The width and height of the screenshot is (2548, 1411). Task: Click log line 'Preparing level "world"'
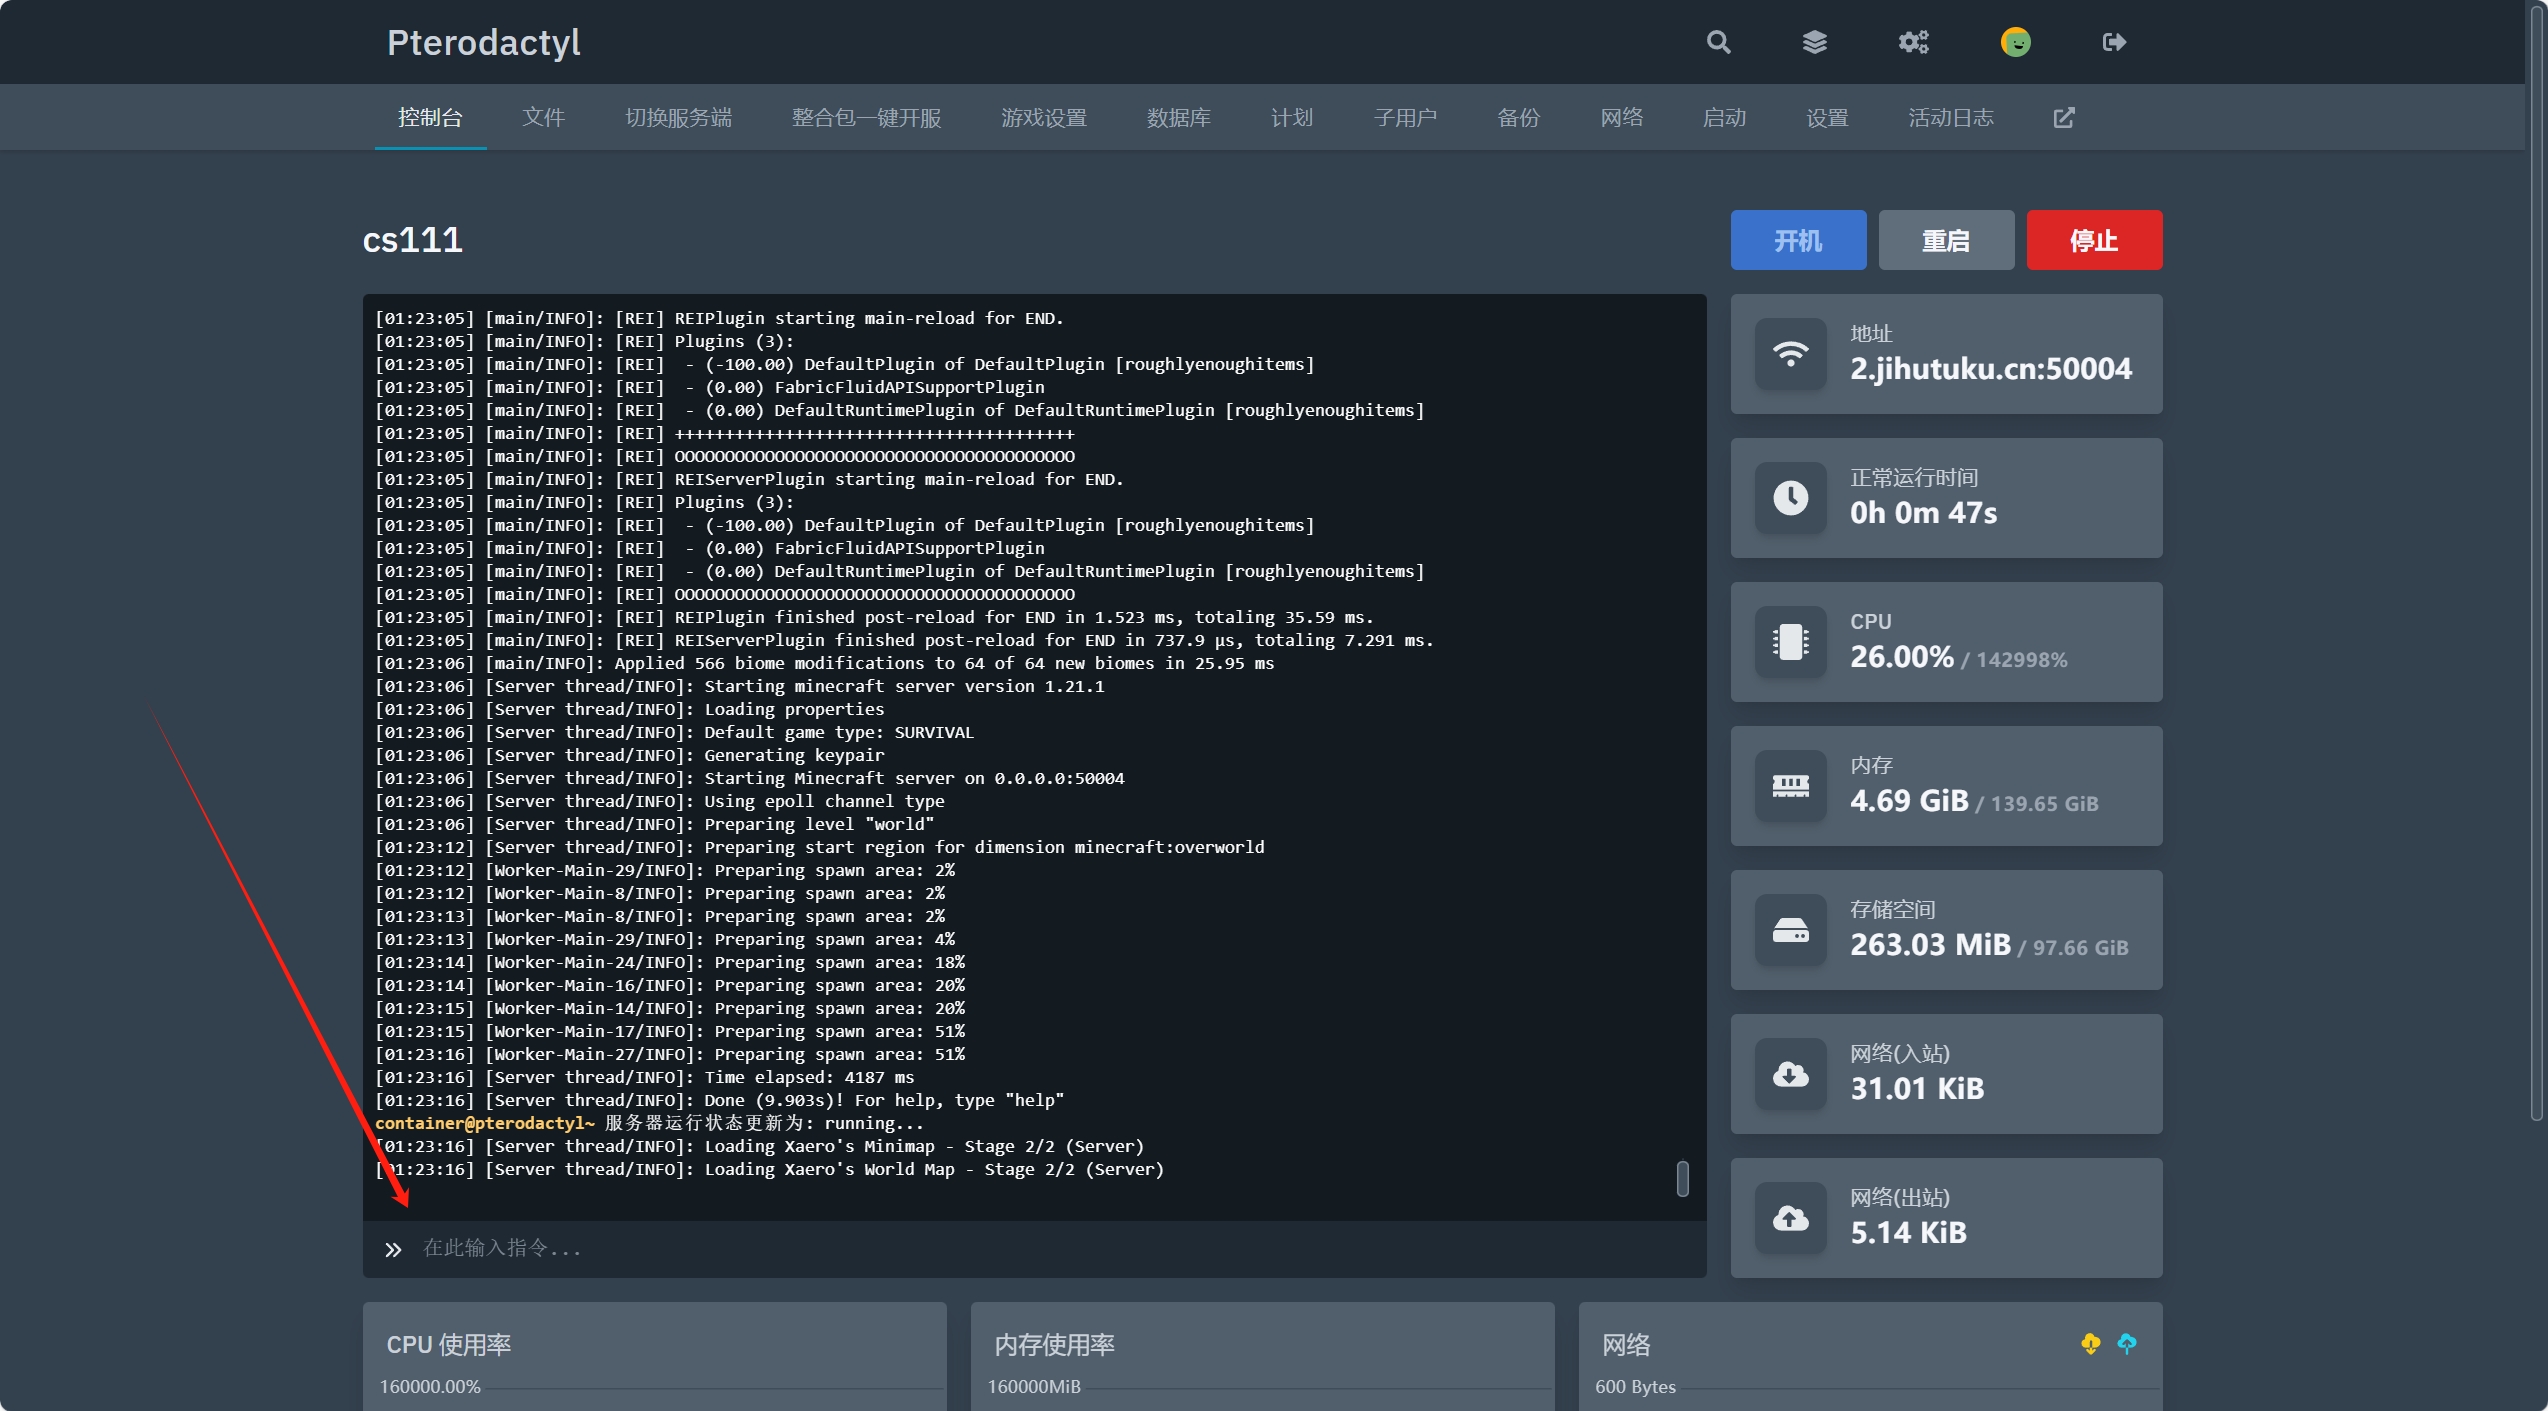(x=655, y=825)
